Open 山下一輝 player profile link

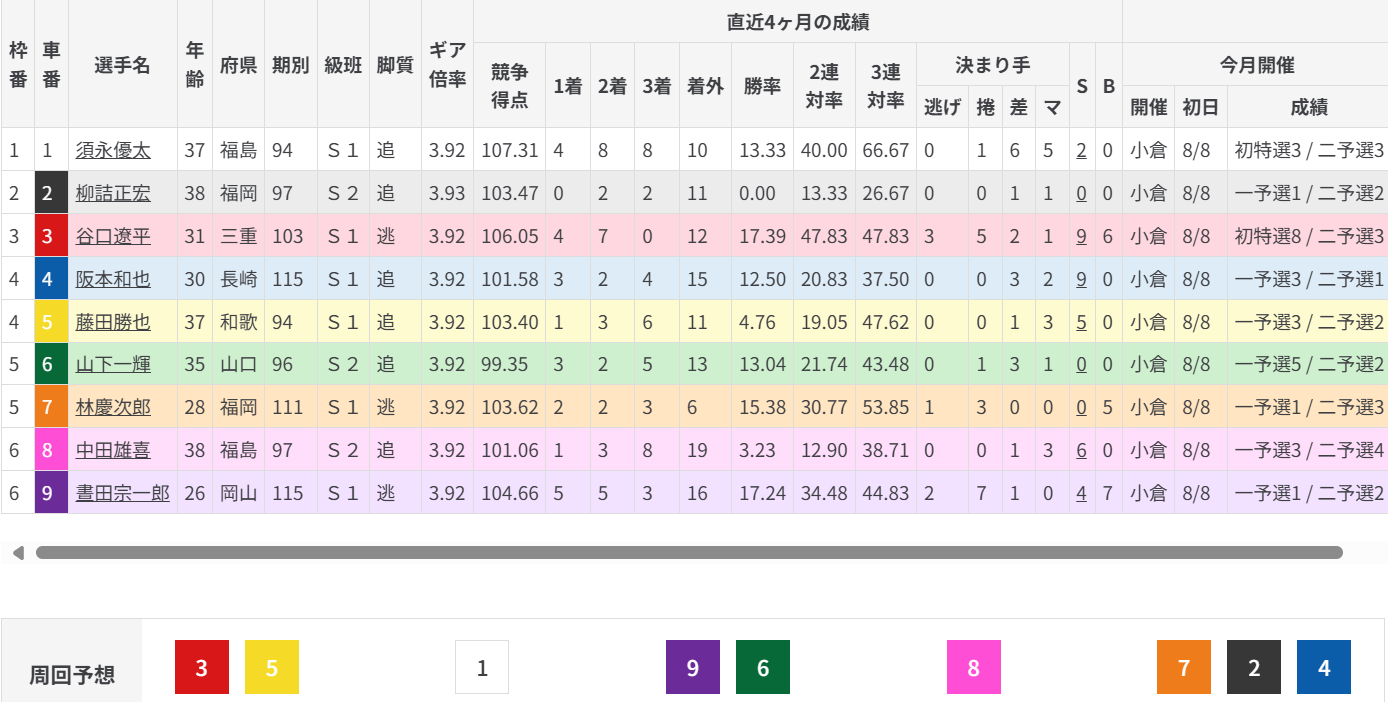(113, 364)
